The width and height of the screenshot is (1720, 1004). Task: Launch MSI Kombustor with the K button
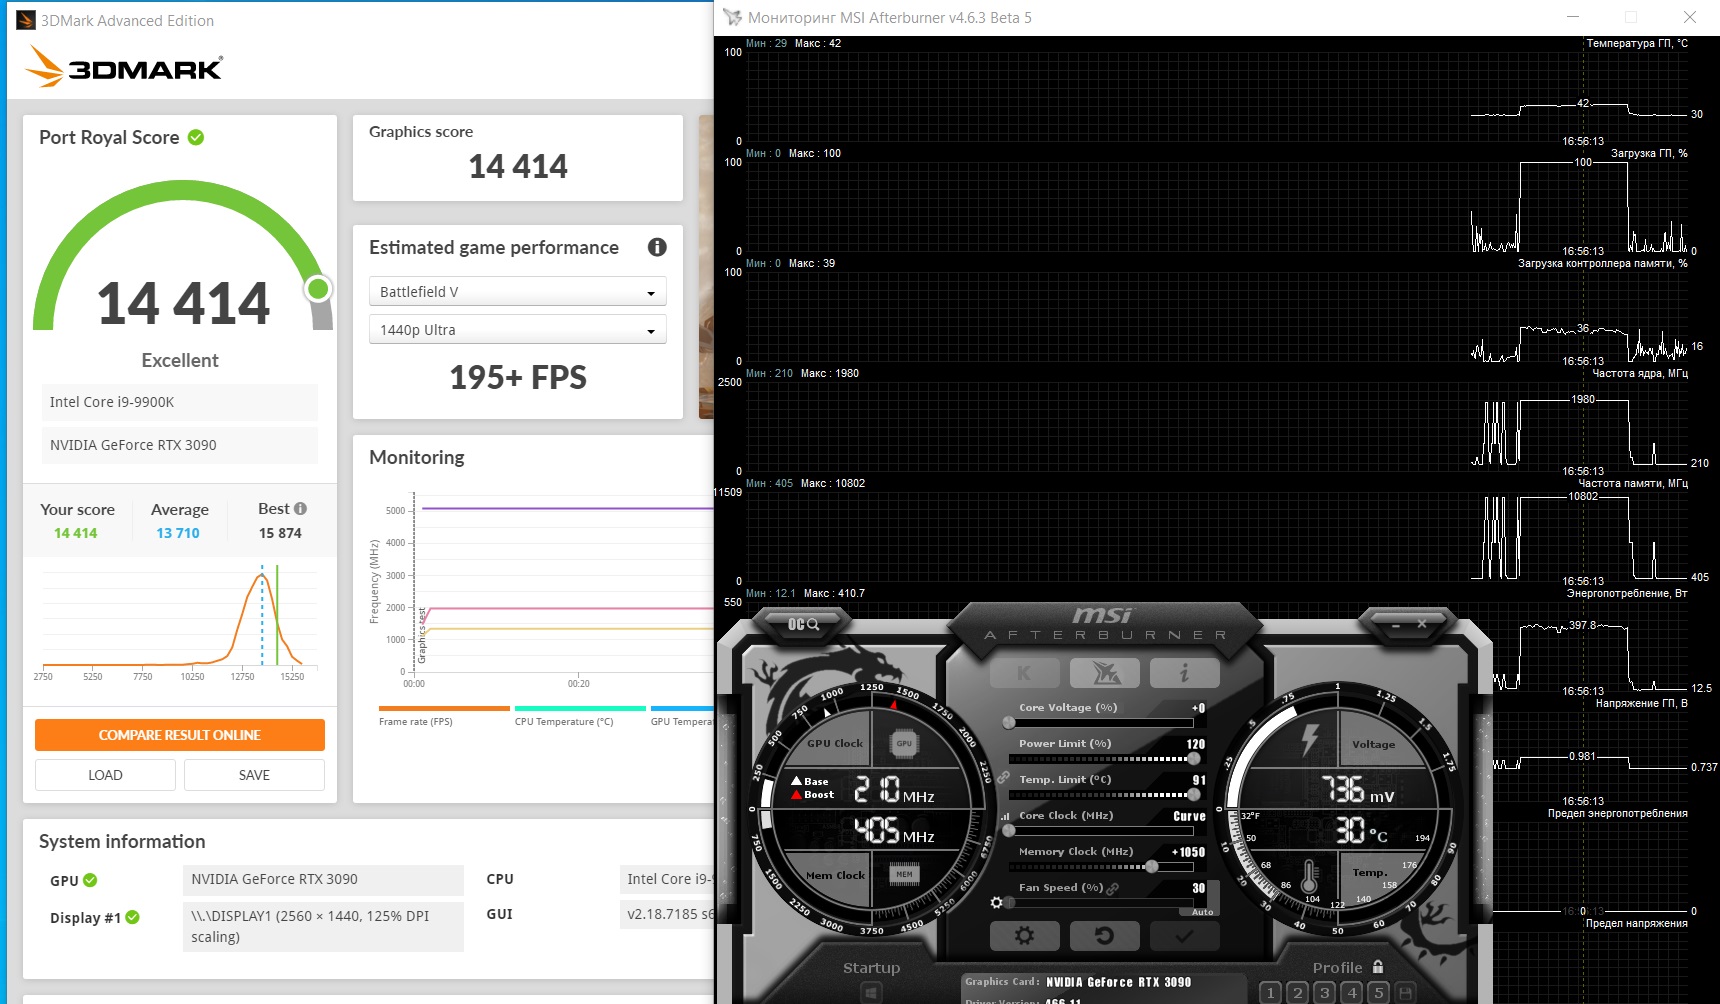pyautogui.click(x=1024, y=673)
